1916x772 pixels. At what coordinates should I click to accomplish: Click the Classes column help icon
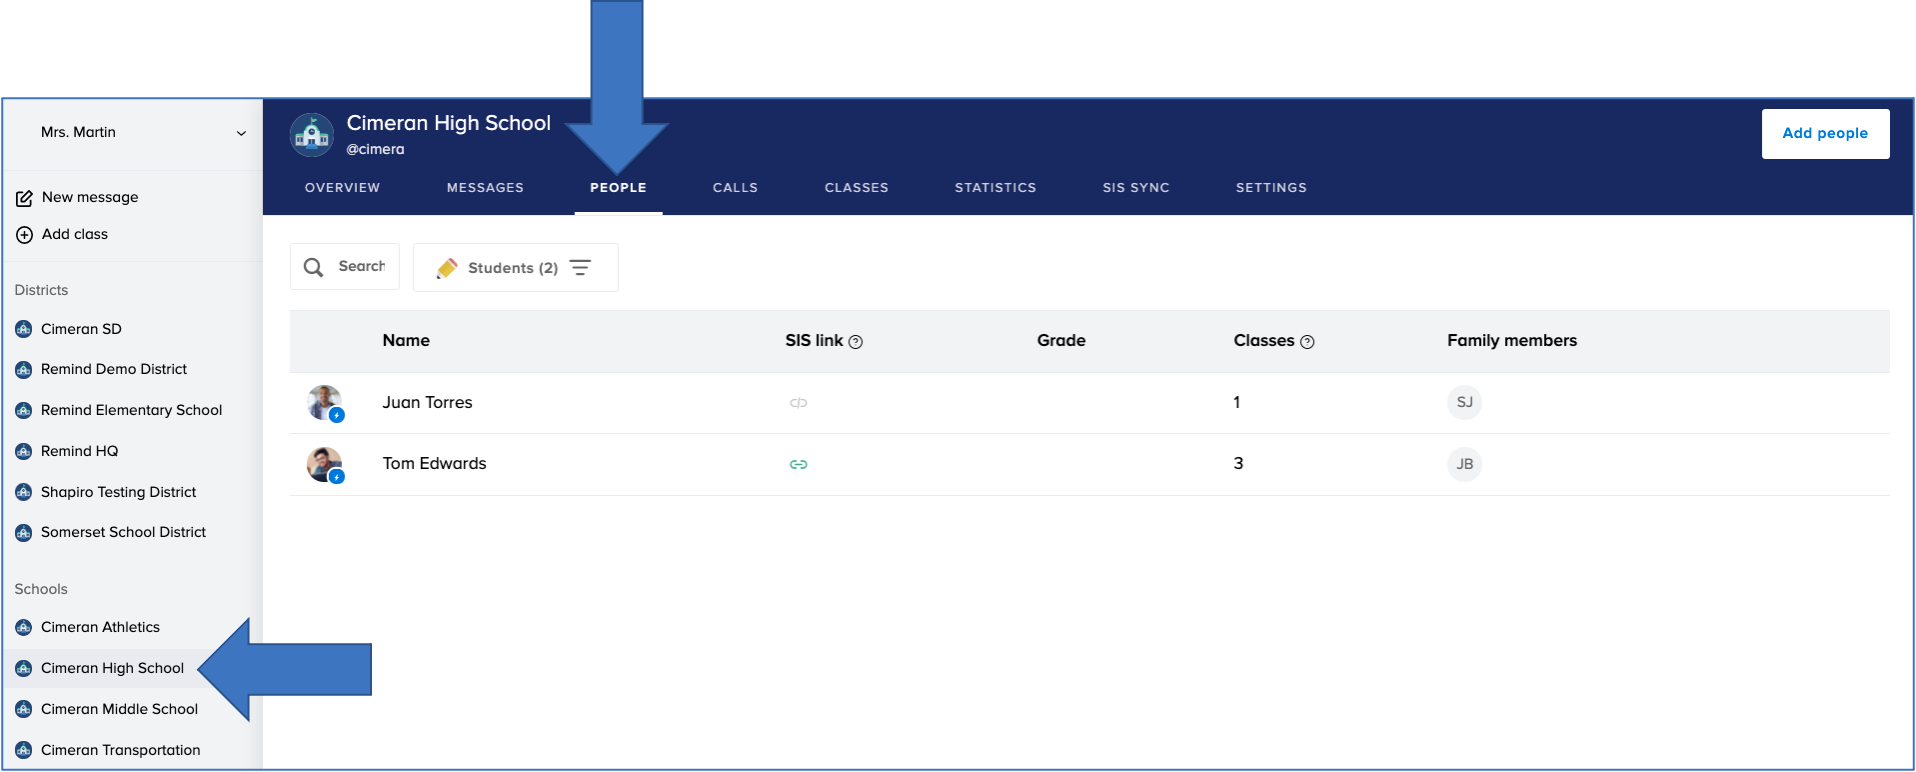(1307, 342)
